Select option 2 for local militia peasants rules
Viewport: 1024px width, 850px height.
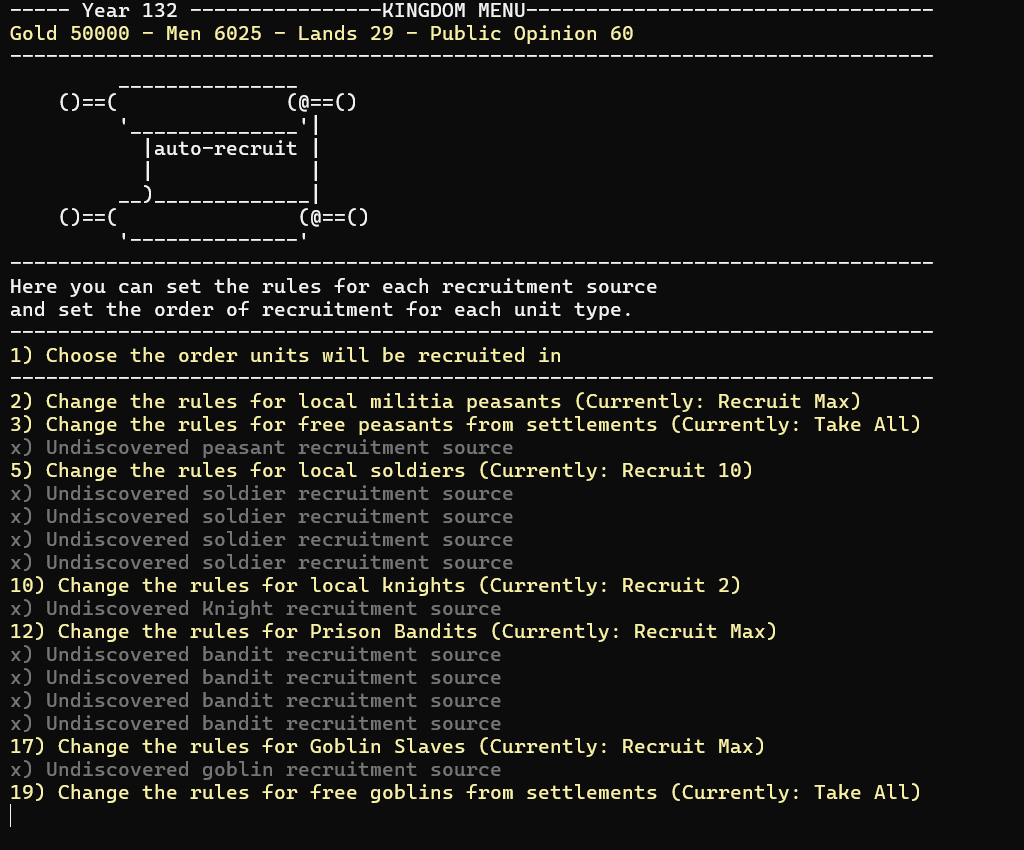coord(436,401)
